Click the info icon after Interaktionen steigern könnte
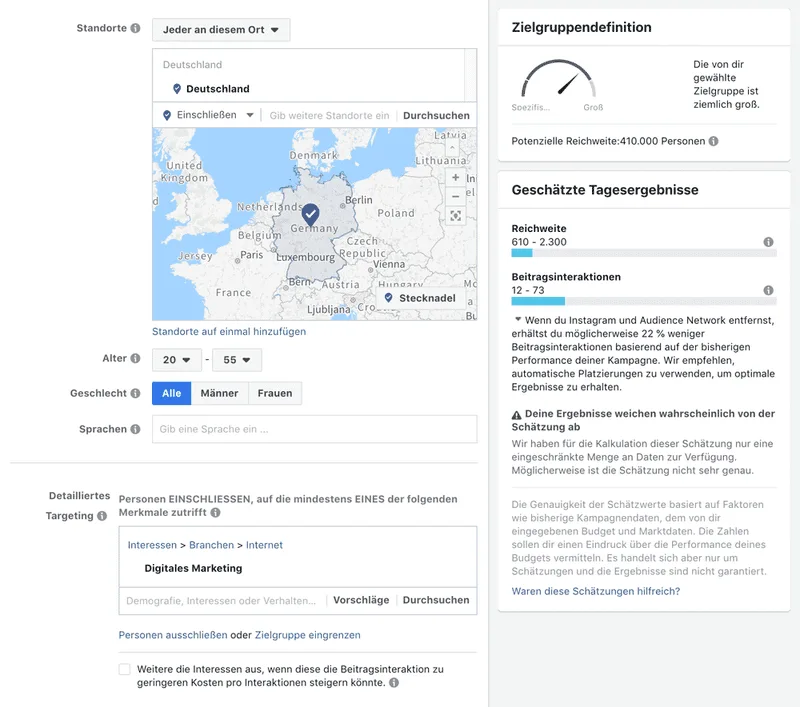Image resolution: width=800 pixels, height=707 pixels. [394, 683]
